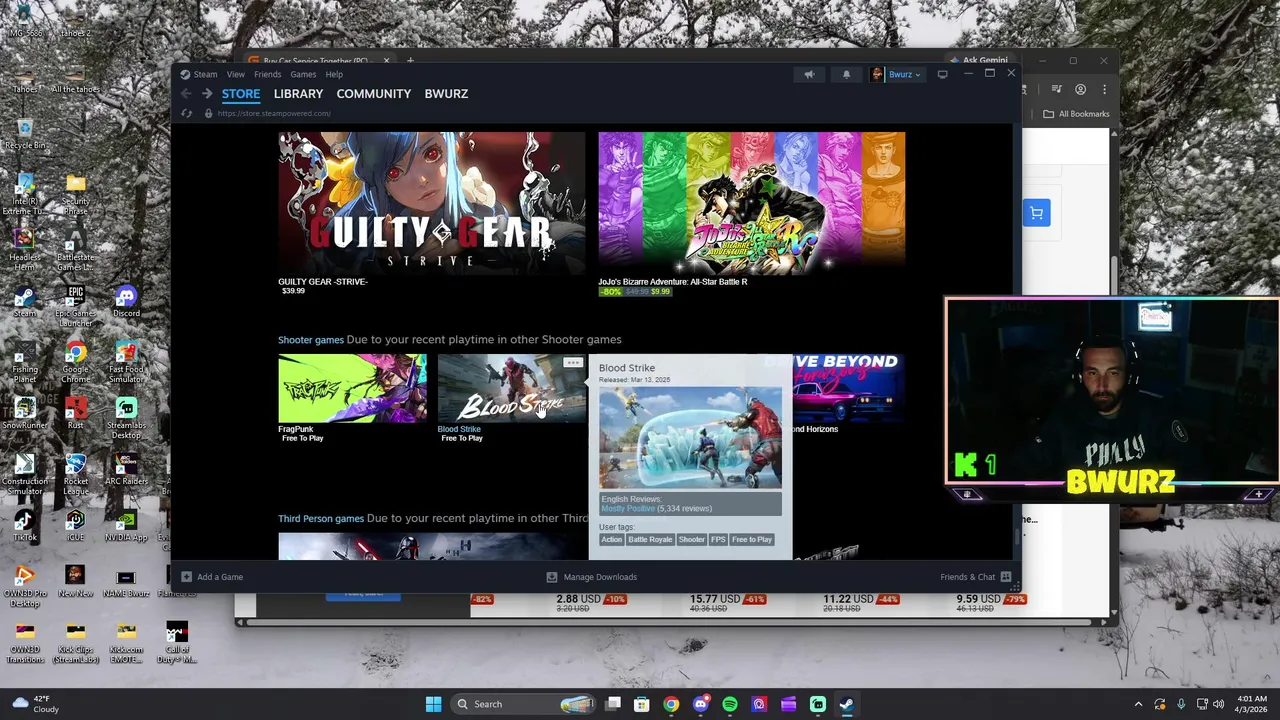Open Steam notifications bell
The image size is (1280, 720).
[x=846, y=74]
